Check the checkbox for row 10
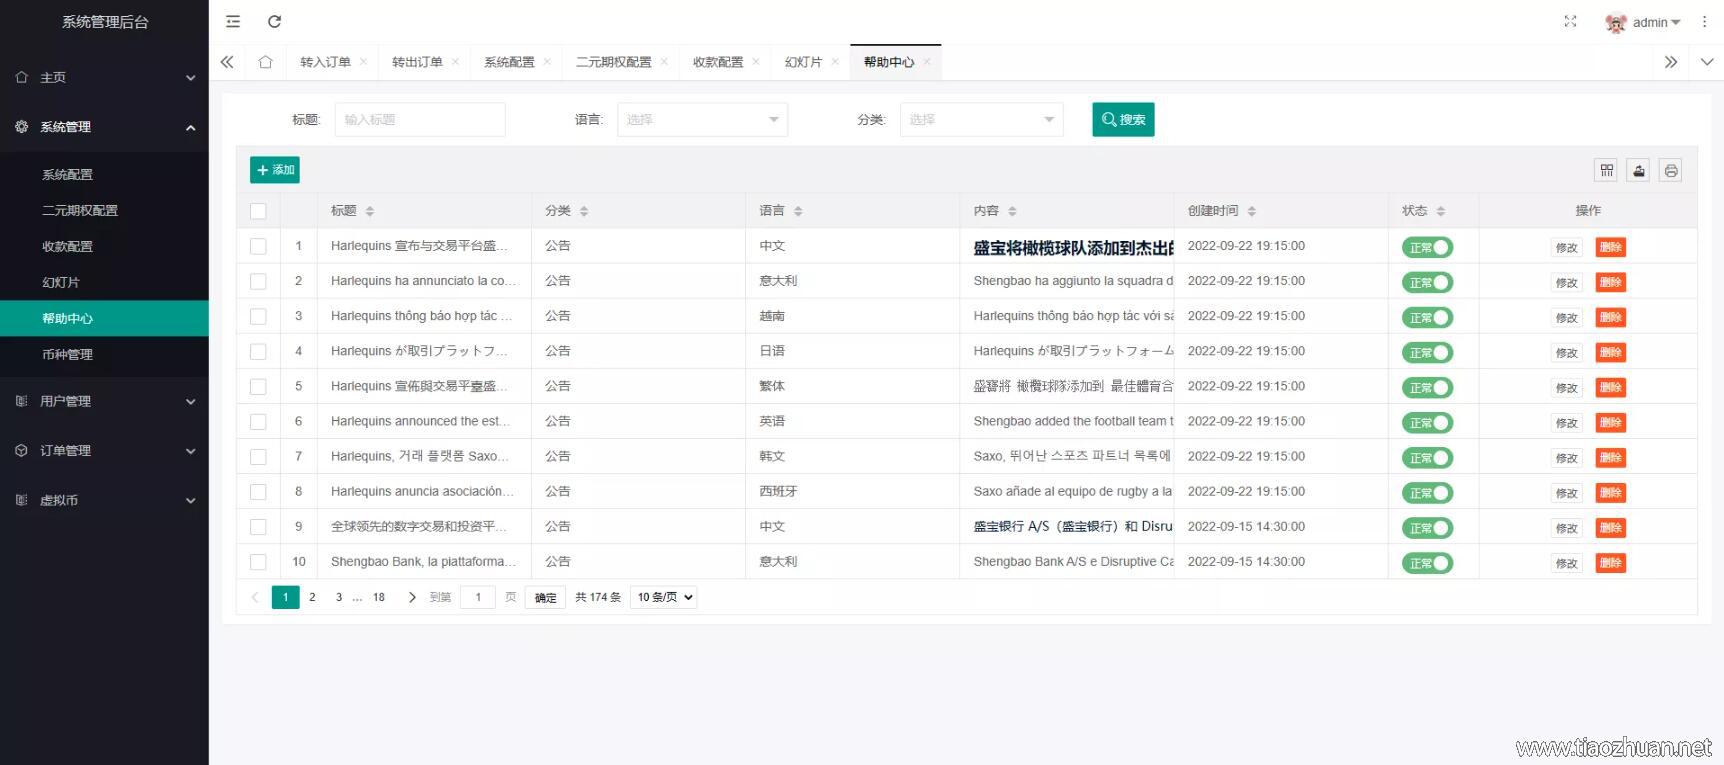The height and width of the screenshot is (765, 1724). (x=258, y=562)
